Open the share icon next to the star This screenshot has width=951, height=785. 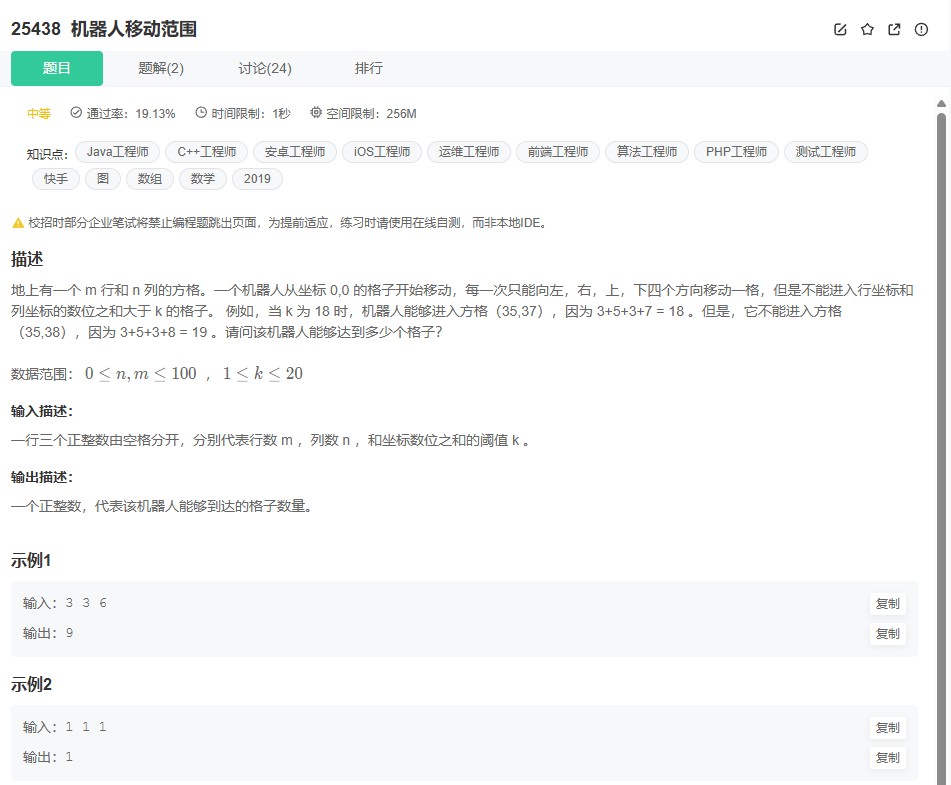click(x=894, y=29)
